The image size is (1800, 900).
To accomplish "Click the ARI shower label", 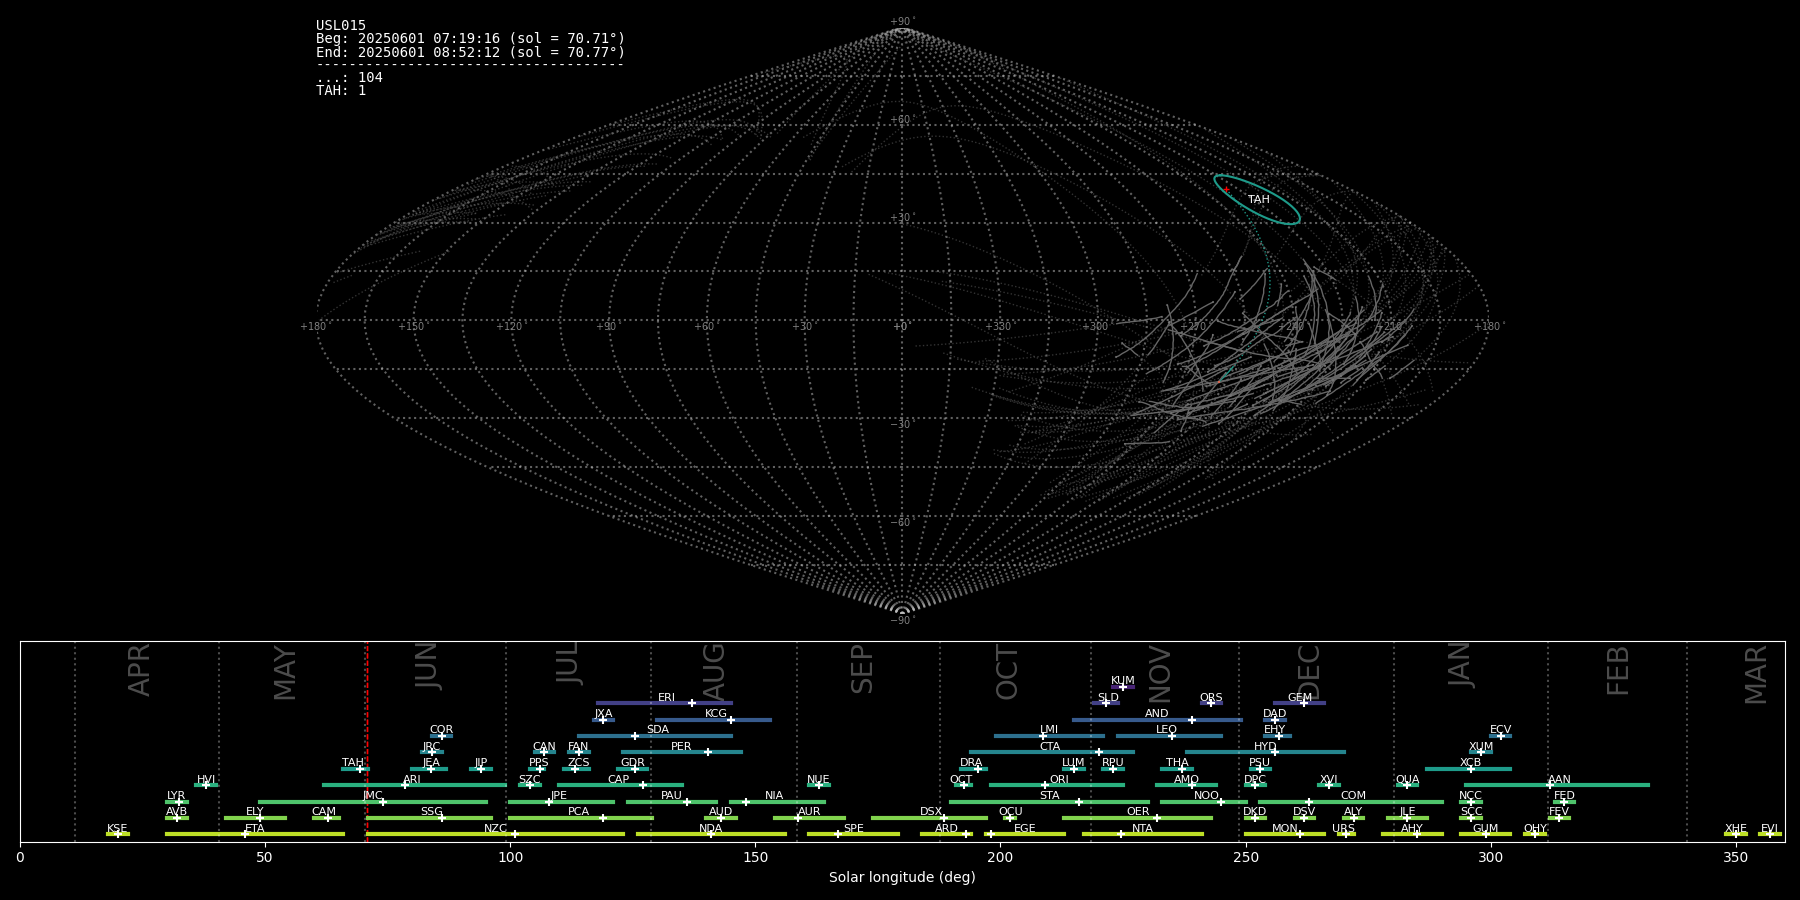I will [x=412, y=780].
